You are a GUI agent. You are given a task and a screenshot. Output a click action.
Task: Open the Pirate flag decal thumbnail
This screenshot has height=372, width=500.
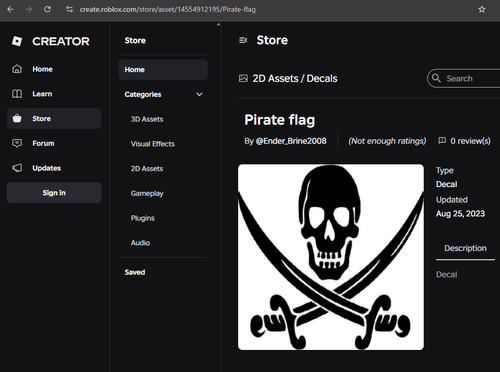tap(331, 257)
